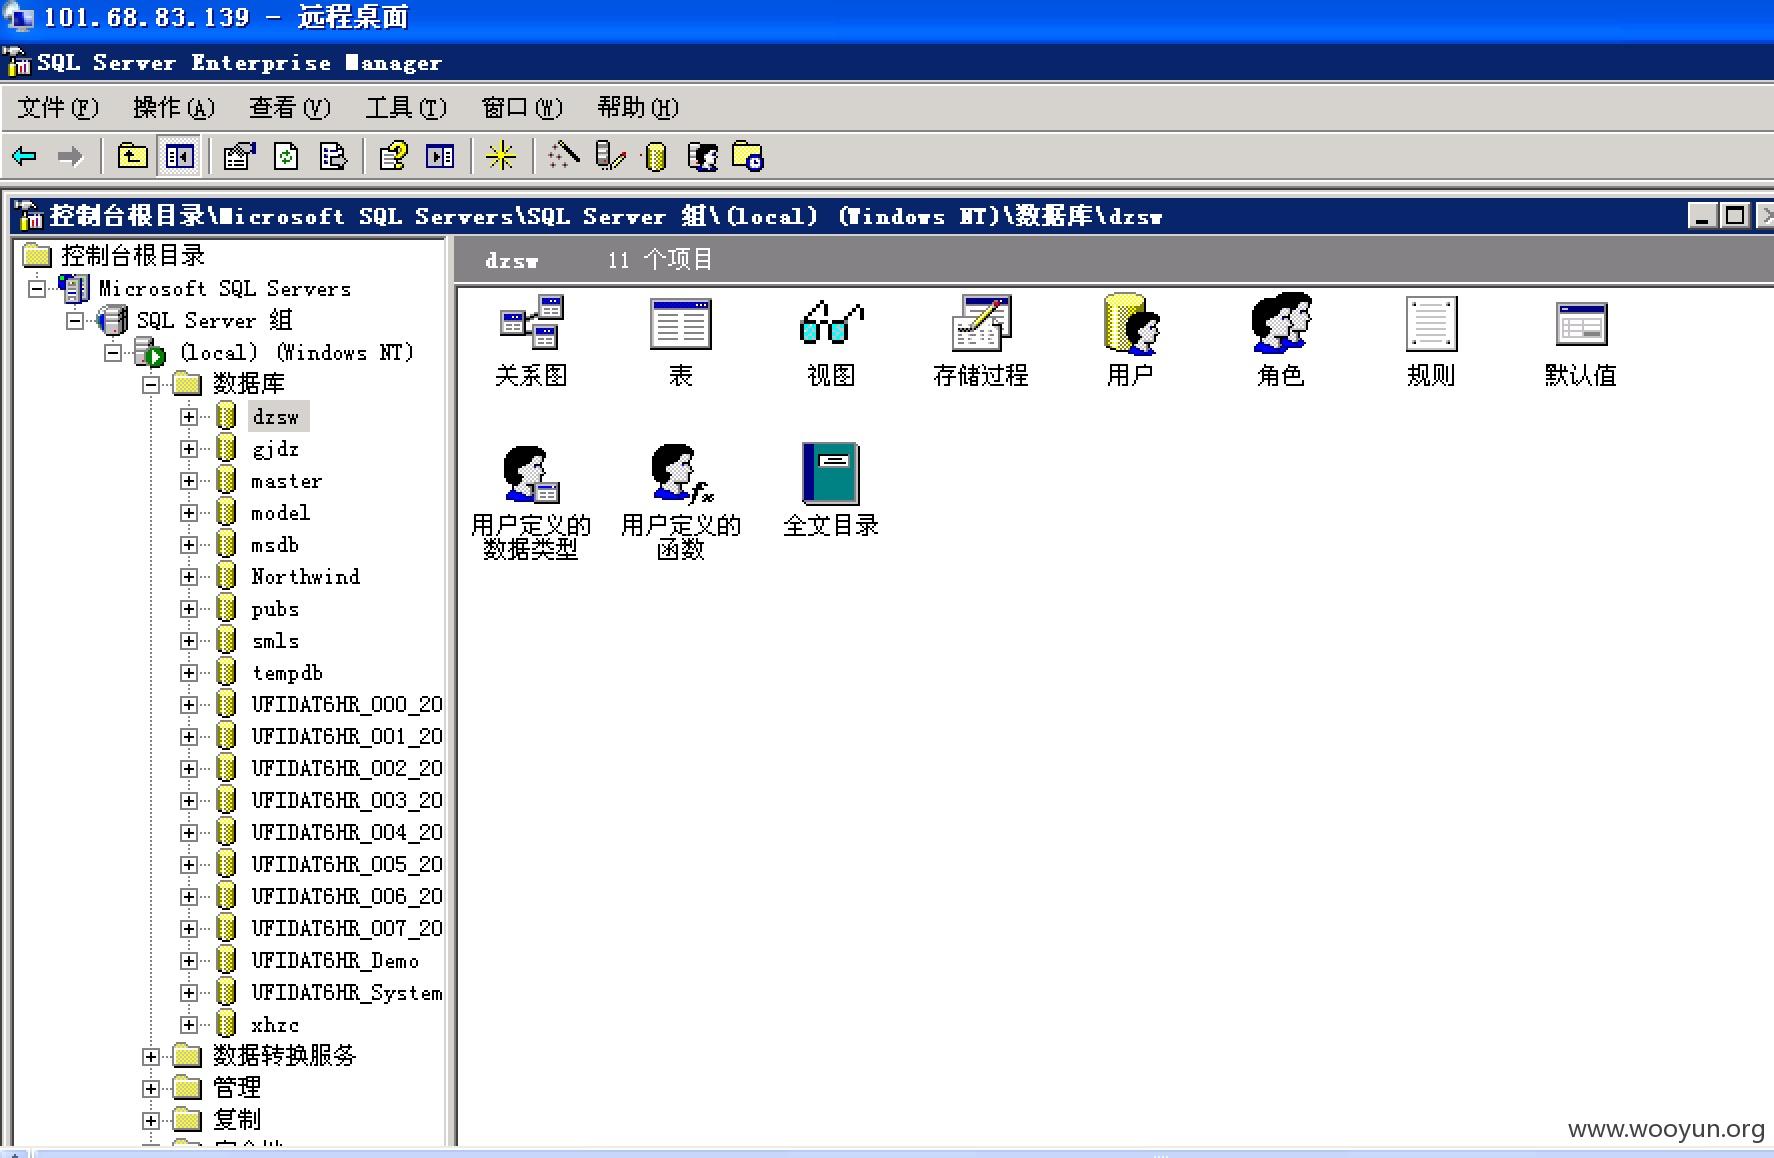Select the model database
The width and height of the screenshot is (1774, 1158).
280,513
